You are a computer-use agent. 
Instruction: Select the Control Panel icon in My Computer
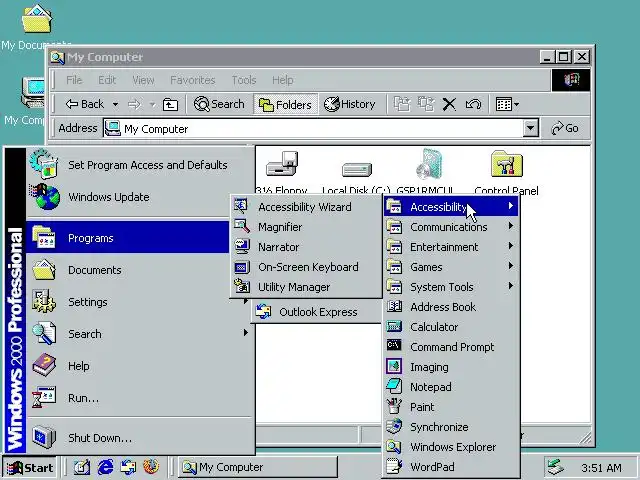506,164
